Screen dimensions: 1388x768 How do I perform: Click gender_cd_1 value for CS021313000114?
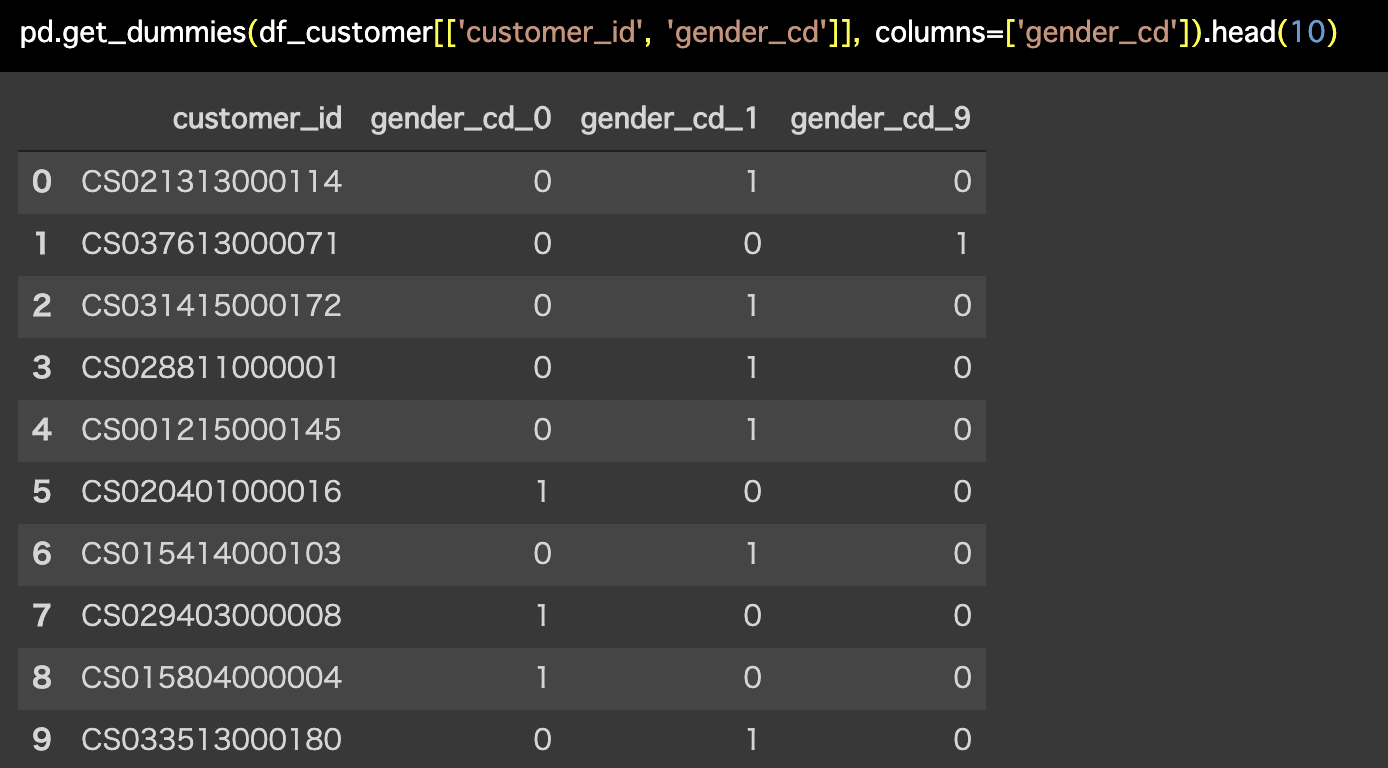click(x=752, y=182)
